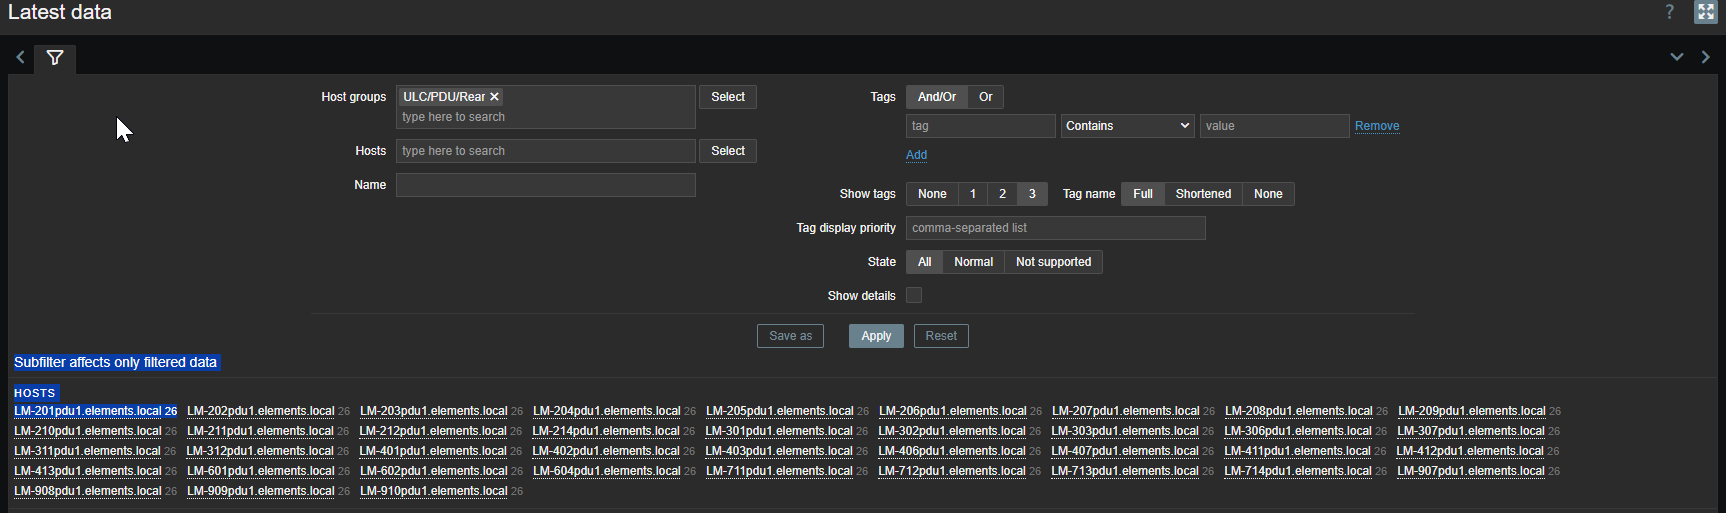The height and width of the screenshot is (513, 1726).
Task: Filter by host LM-301pdu1.elements.local
Action: coord(778,431)
